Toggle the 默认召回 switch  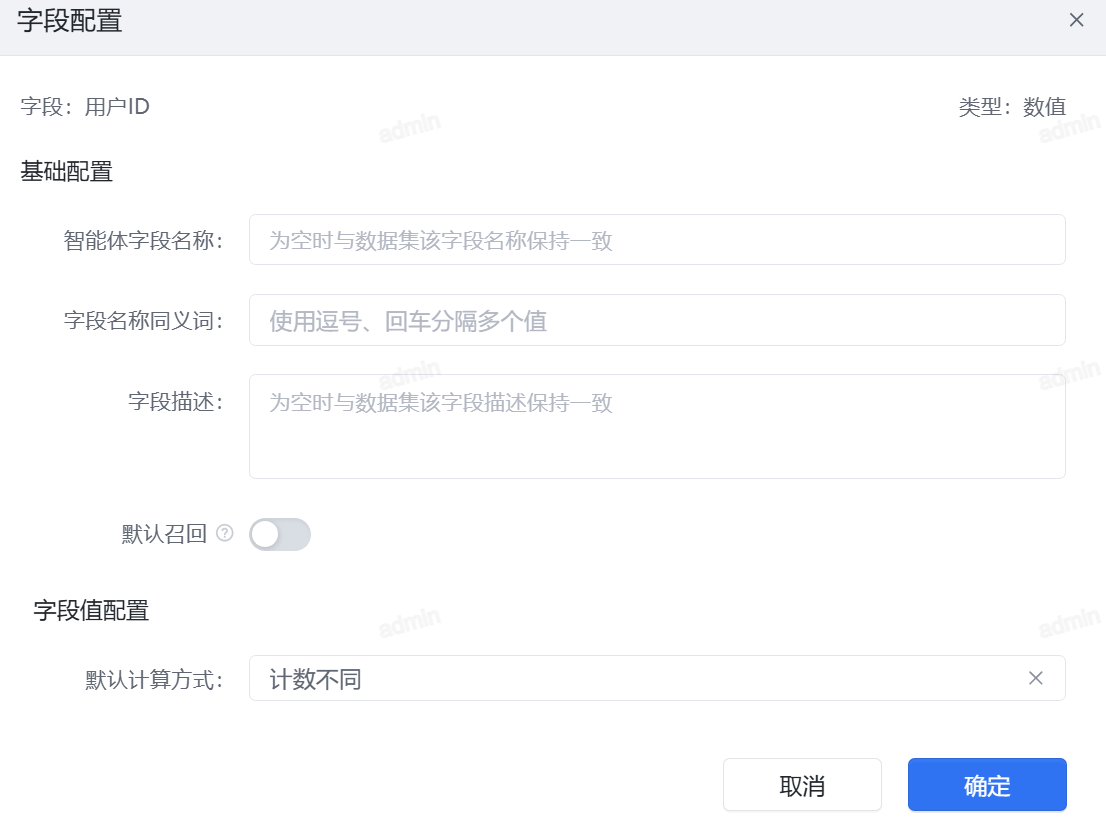pos(280,534)
